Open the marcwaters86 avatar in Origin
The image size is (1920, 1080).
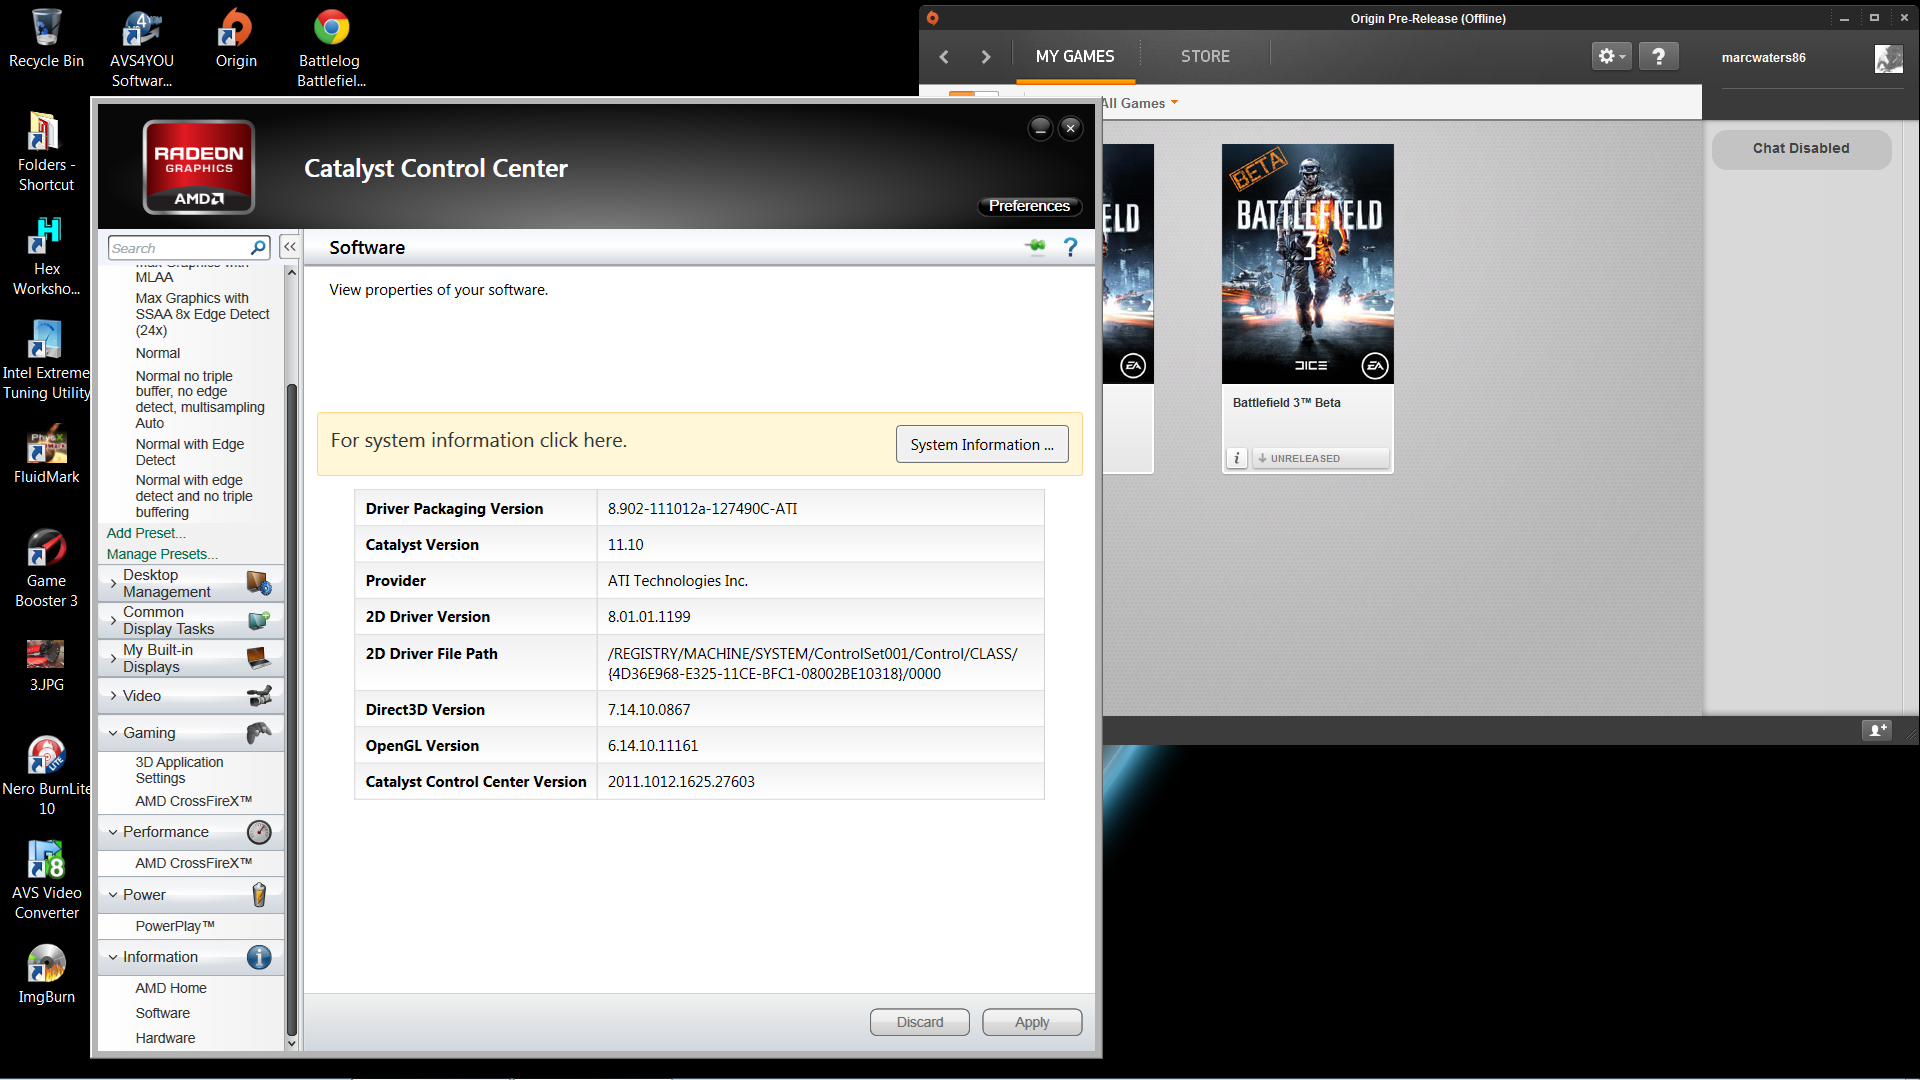pyautogui.click(x=1888, y=59)
